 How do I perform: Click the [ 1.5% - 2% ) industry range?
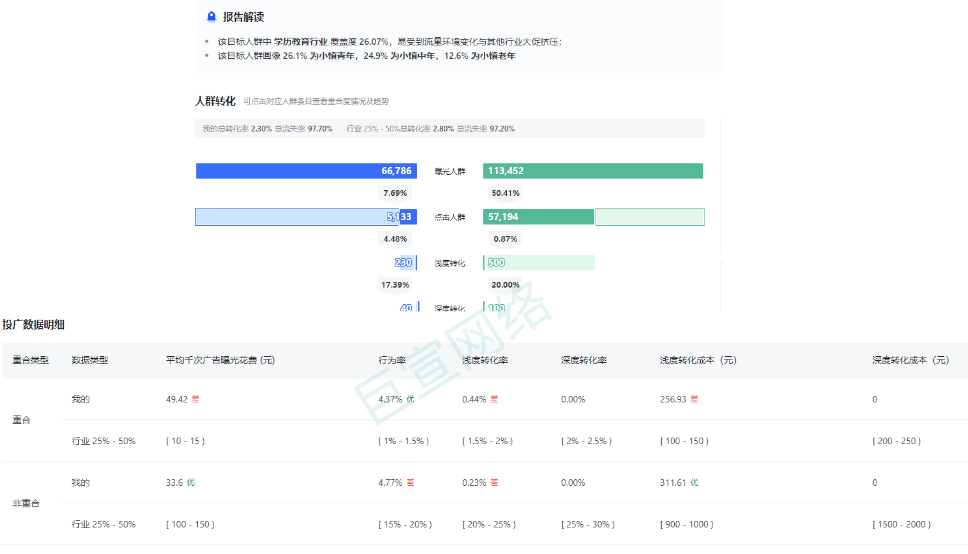[488, 441]
